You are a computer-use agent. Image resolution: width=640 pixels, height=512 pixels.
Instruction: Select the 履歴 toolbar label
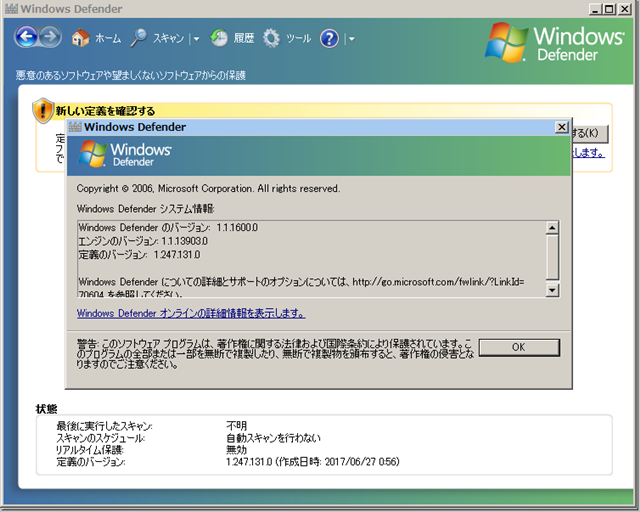tap(244, 38)
